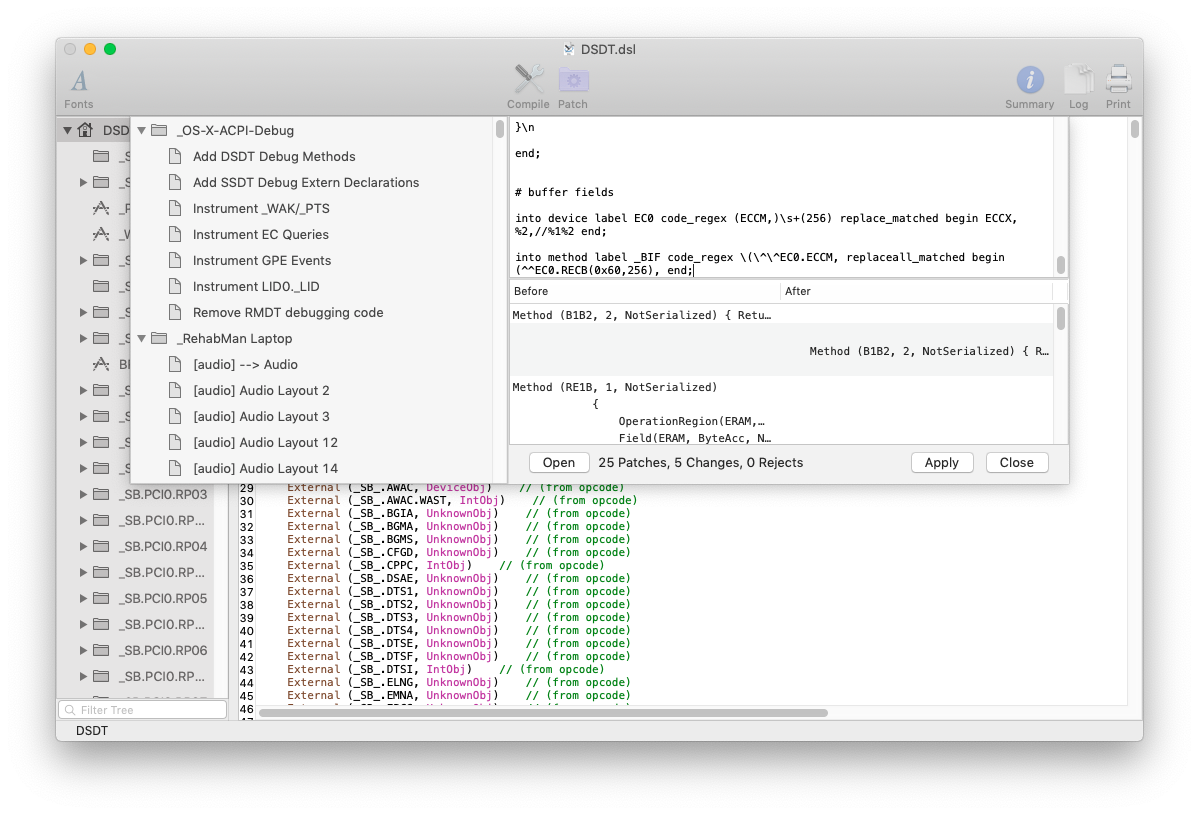Image resolution: width=1199 pixels, height=815 pixels.
Task: Click the DSDT home icon in tree
Action: click(x=86, y=130)
